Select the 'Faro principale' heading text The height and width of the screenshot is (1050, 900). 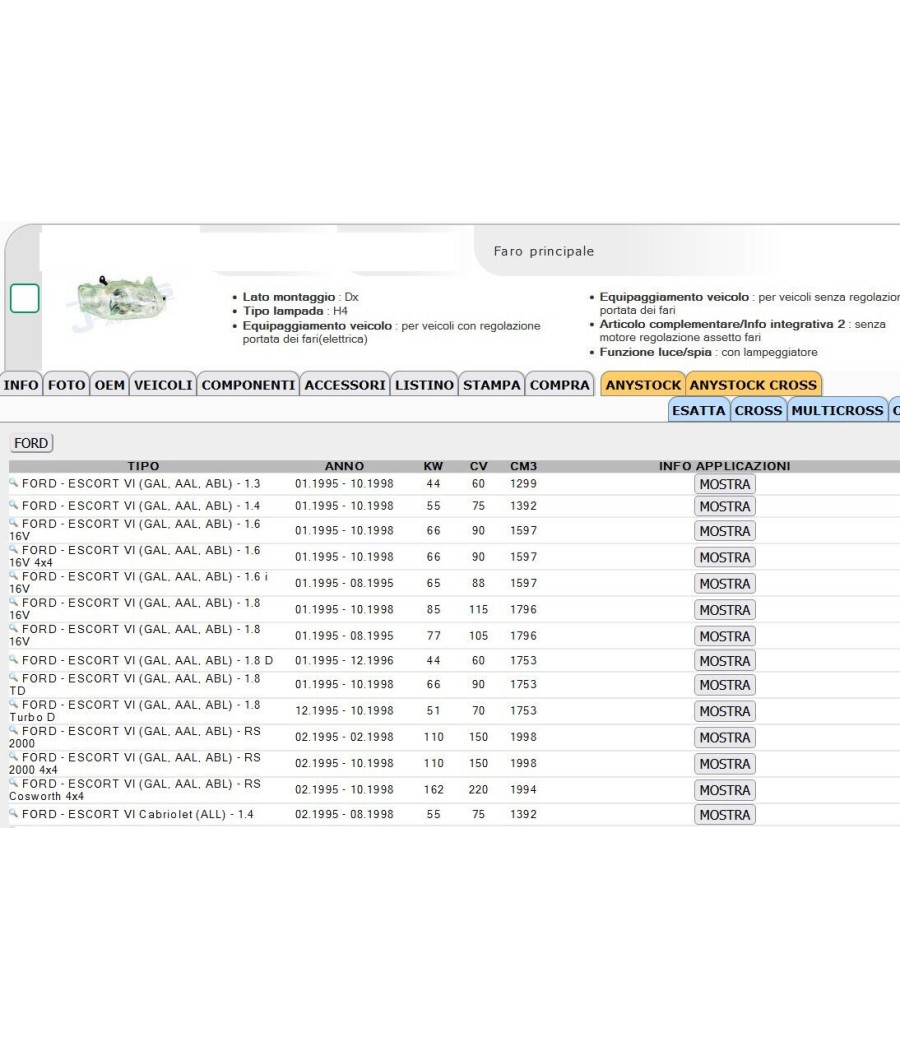click(544, 251)
